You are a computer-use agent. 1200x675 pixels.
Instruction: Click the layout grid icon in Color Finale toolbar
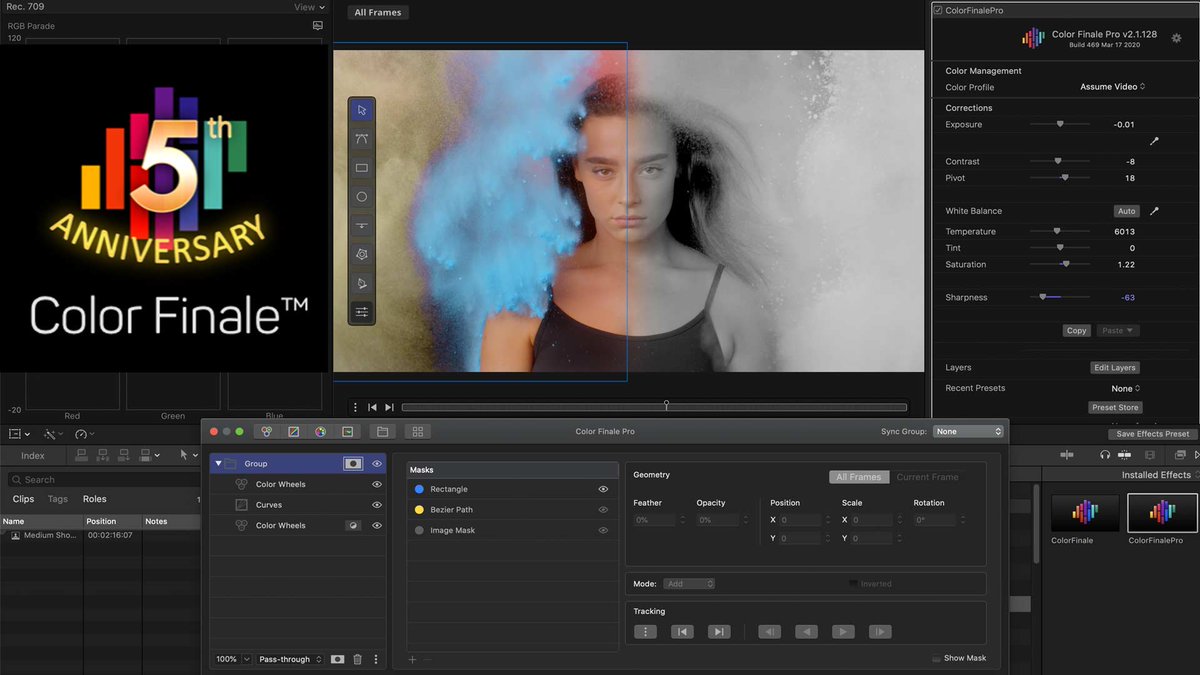click(417, 431)
